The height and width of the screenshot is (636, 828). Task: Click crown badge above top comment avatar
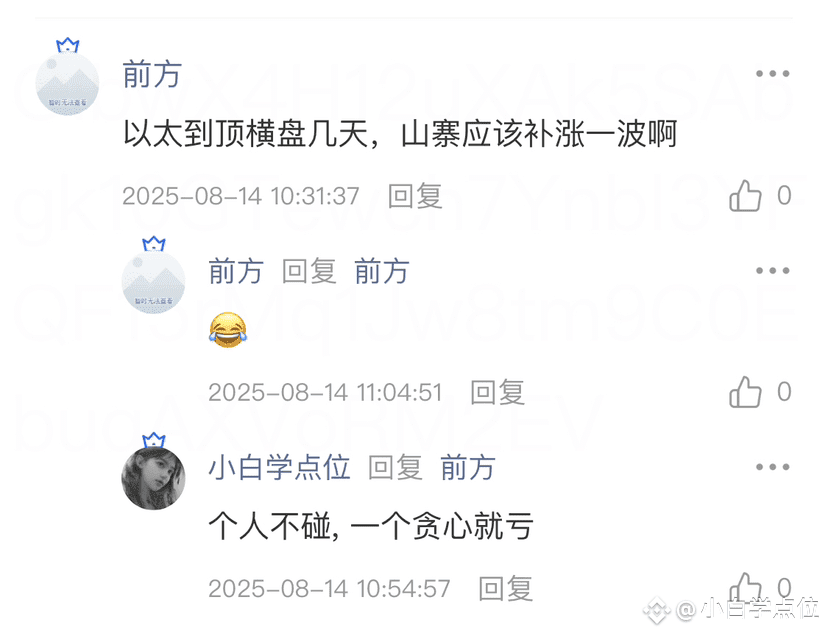[68, 45]
